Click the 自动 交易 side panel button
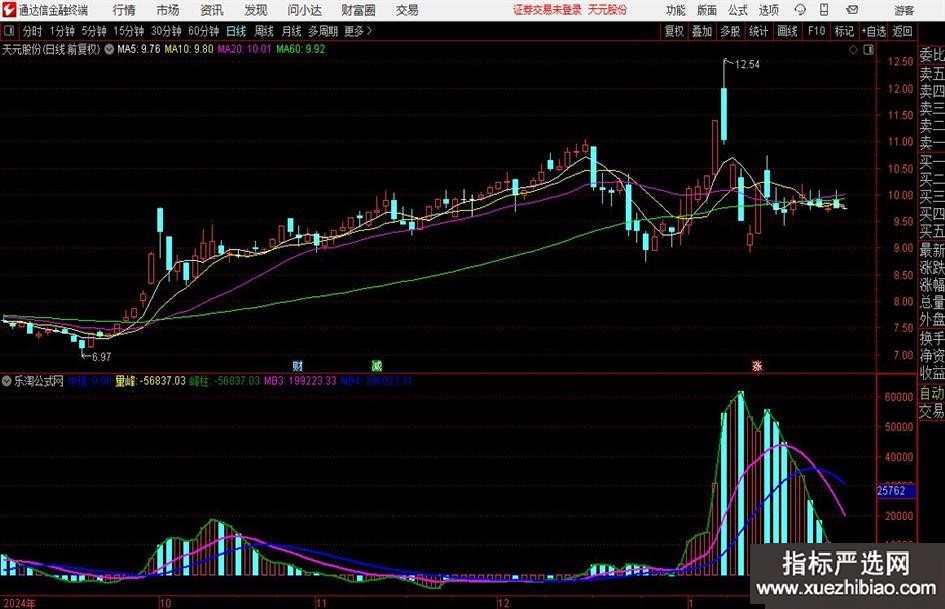The width and height of the screenshot is (945, 609). click(x=932, y=402)
